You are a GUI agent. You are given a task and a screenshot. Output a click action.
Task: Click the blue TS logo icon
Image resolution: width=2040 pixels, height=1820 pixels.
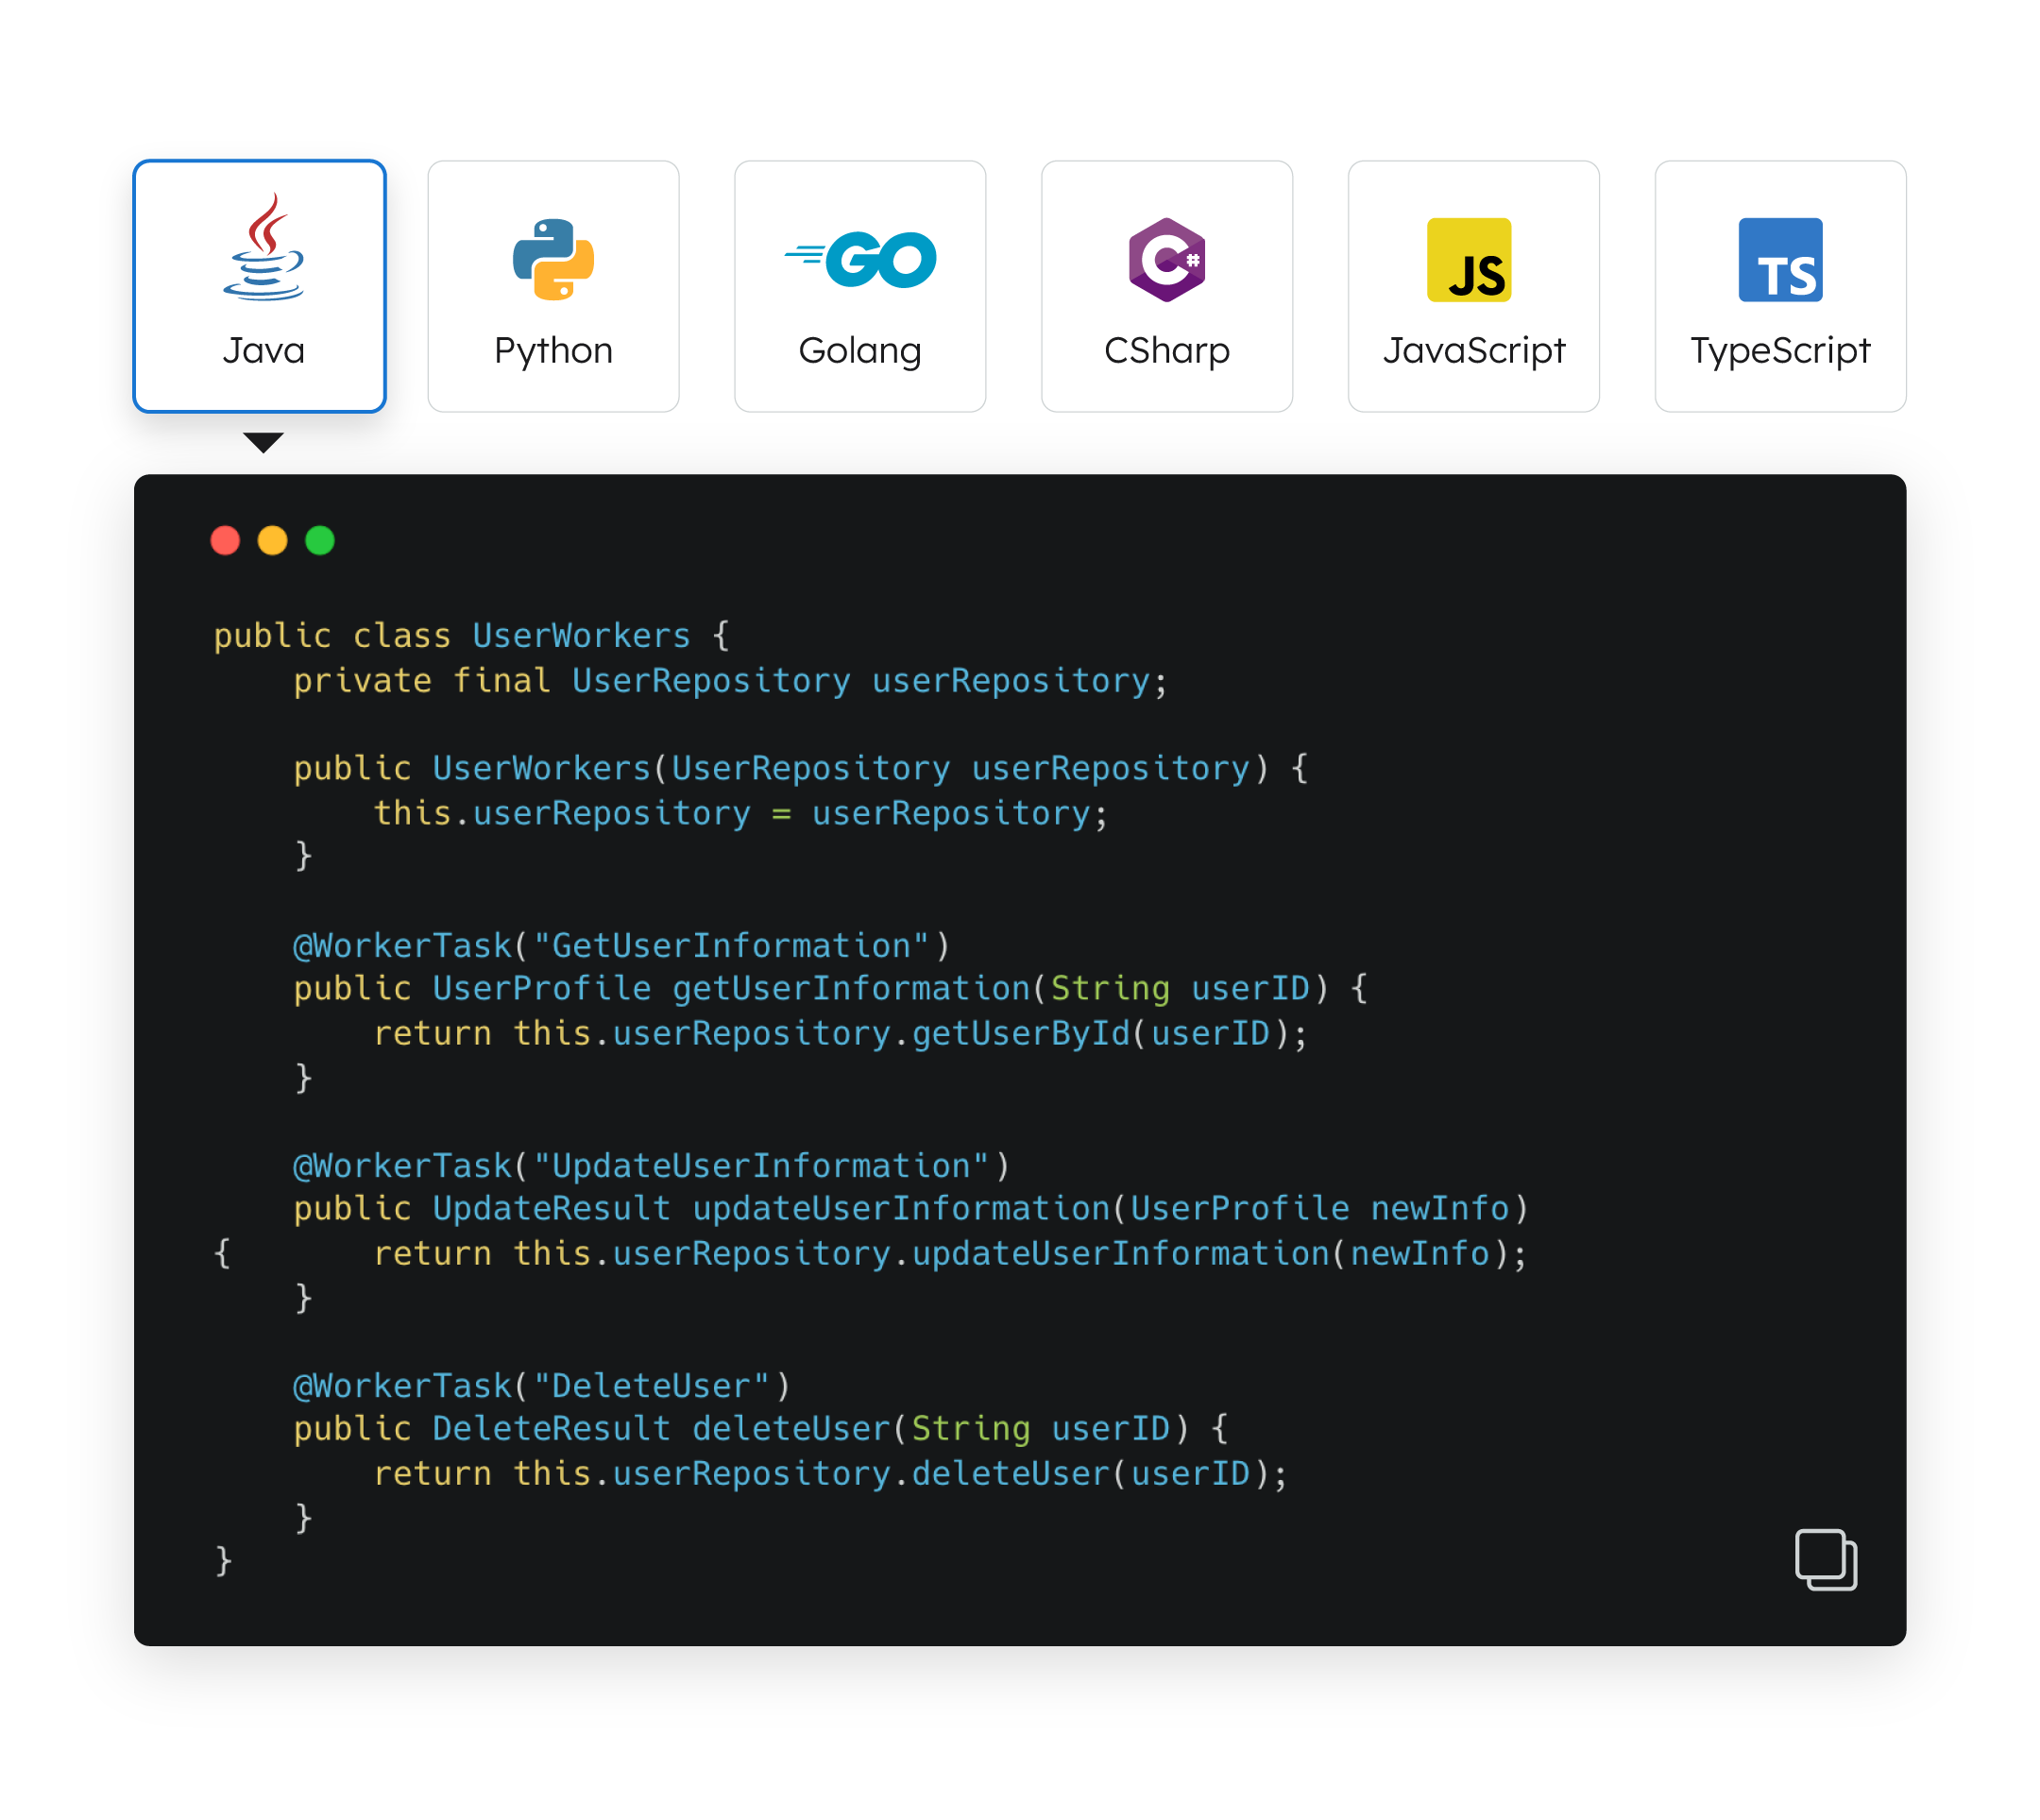click(1780, 259)
